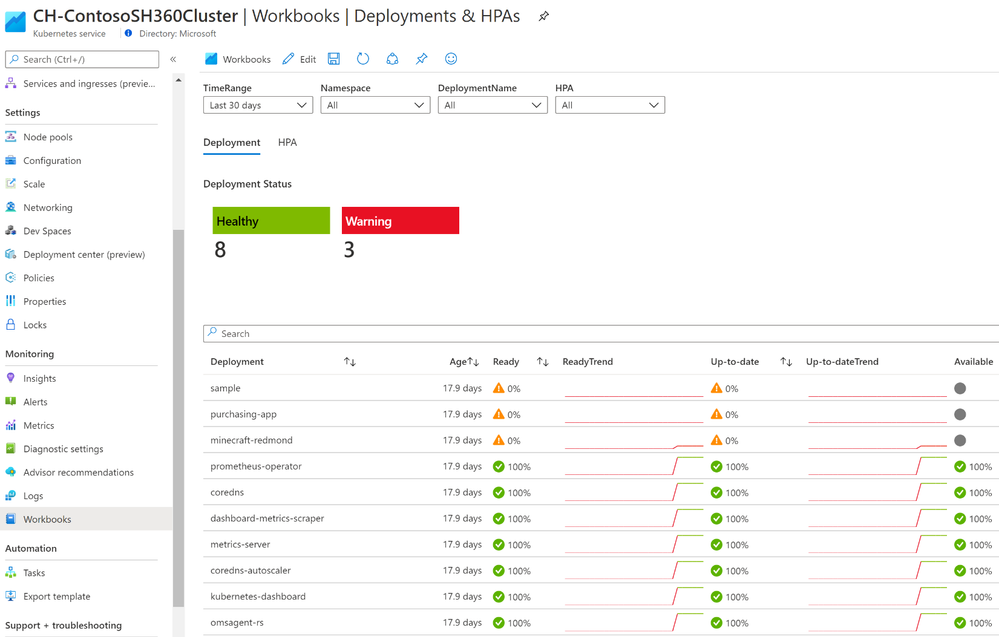Click the purchasing-app gray Available dot
Screen dimensions: 999x637
[x=960, y=414]
